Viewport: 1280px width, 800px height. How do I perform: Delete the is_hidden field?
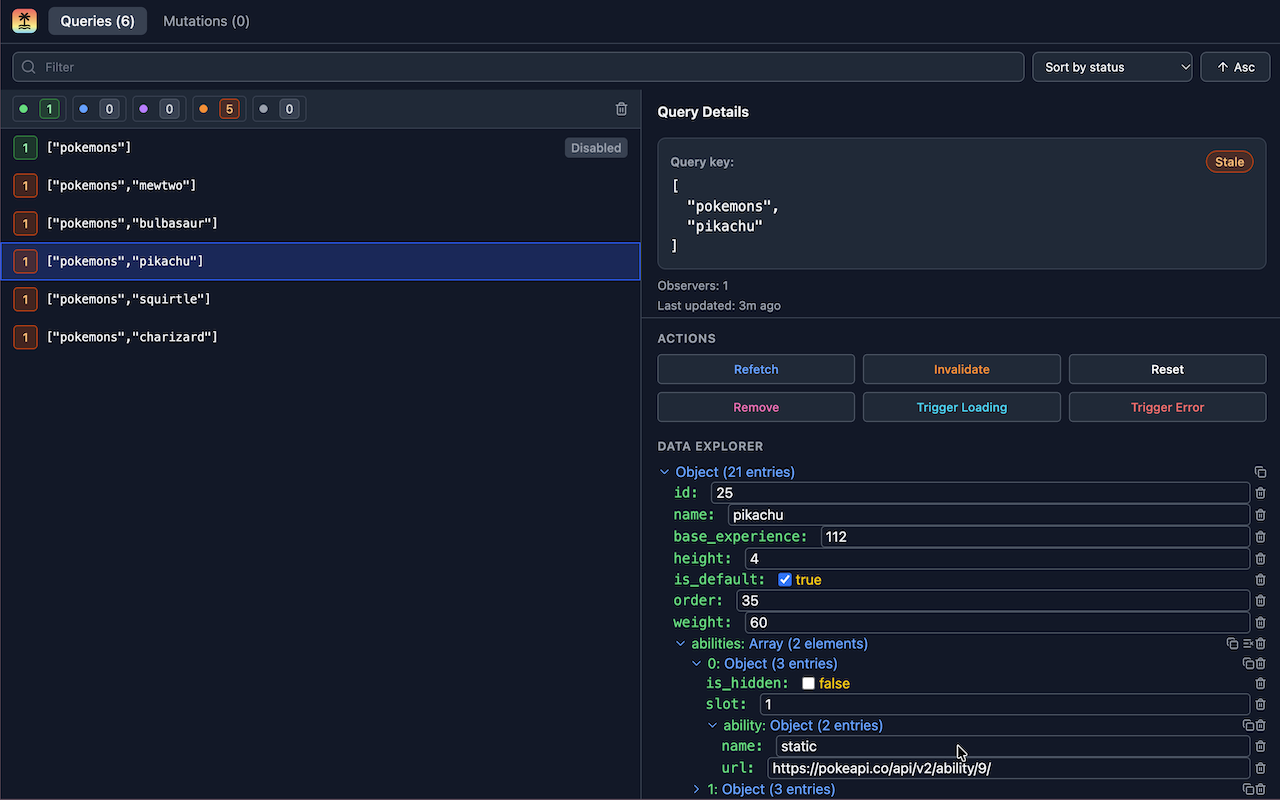tap(1260, 684)
